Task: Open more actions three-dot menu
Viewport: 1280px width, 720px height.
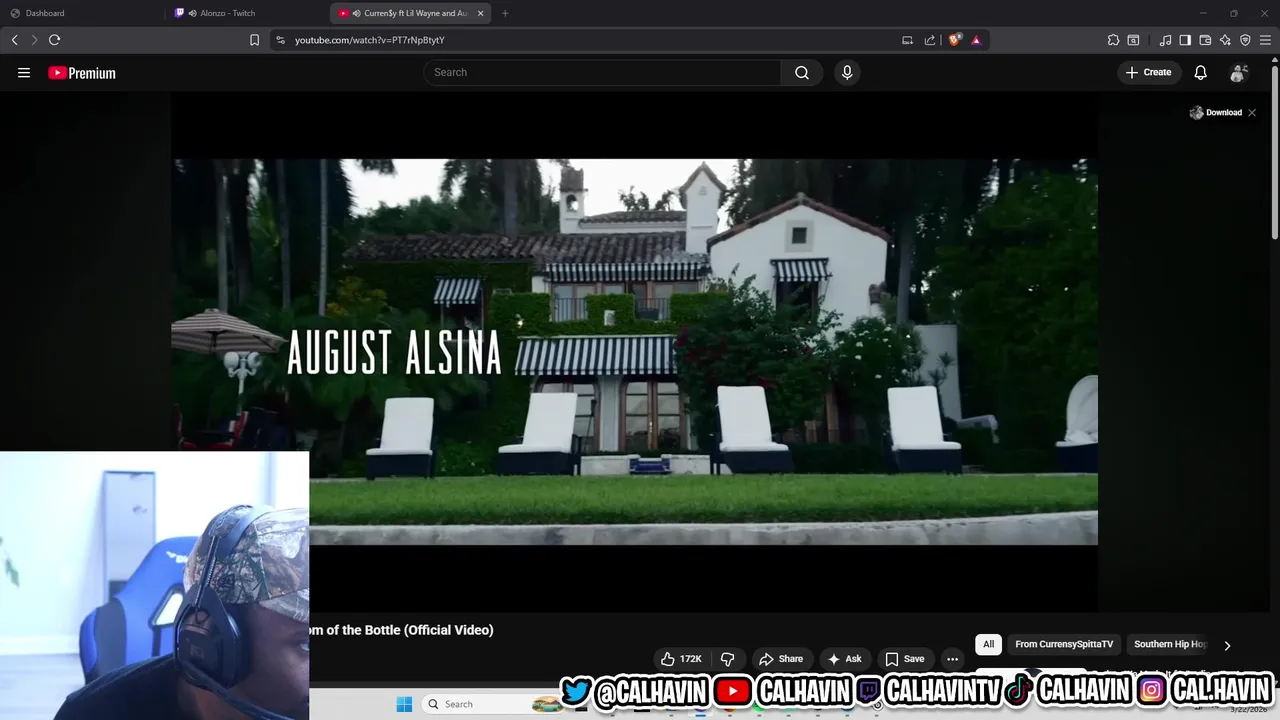Action: 953,659
